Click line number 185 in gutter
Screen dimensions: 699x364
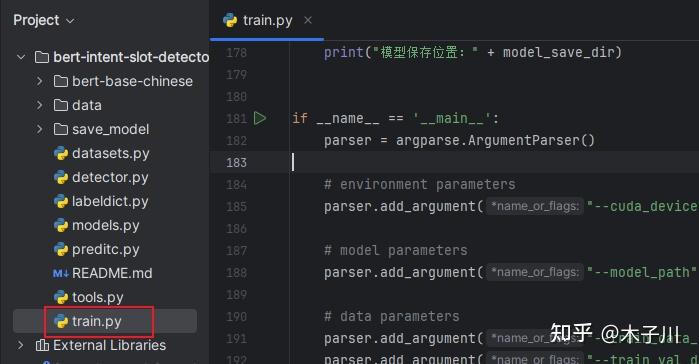coord(236,207)
